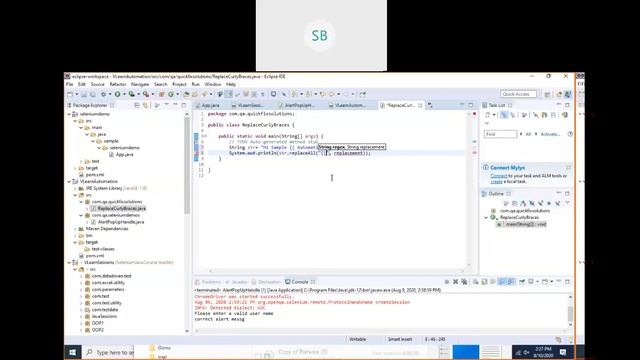Screen dimensions: 640x360
Task: Open Show List of hidden editor tabs
Action: [x=430, y=105]
